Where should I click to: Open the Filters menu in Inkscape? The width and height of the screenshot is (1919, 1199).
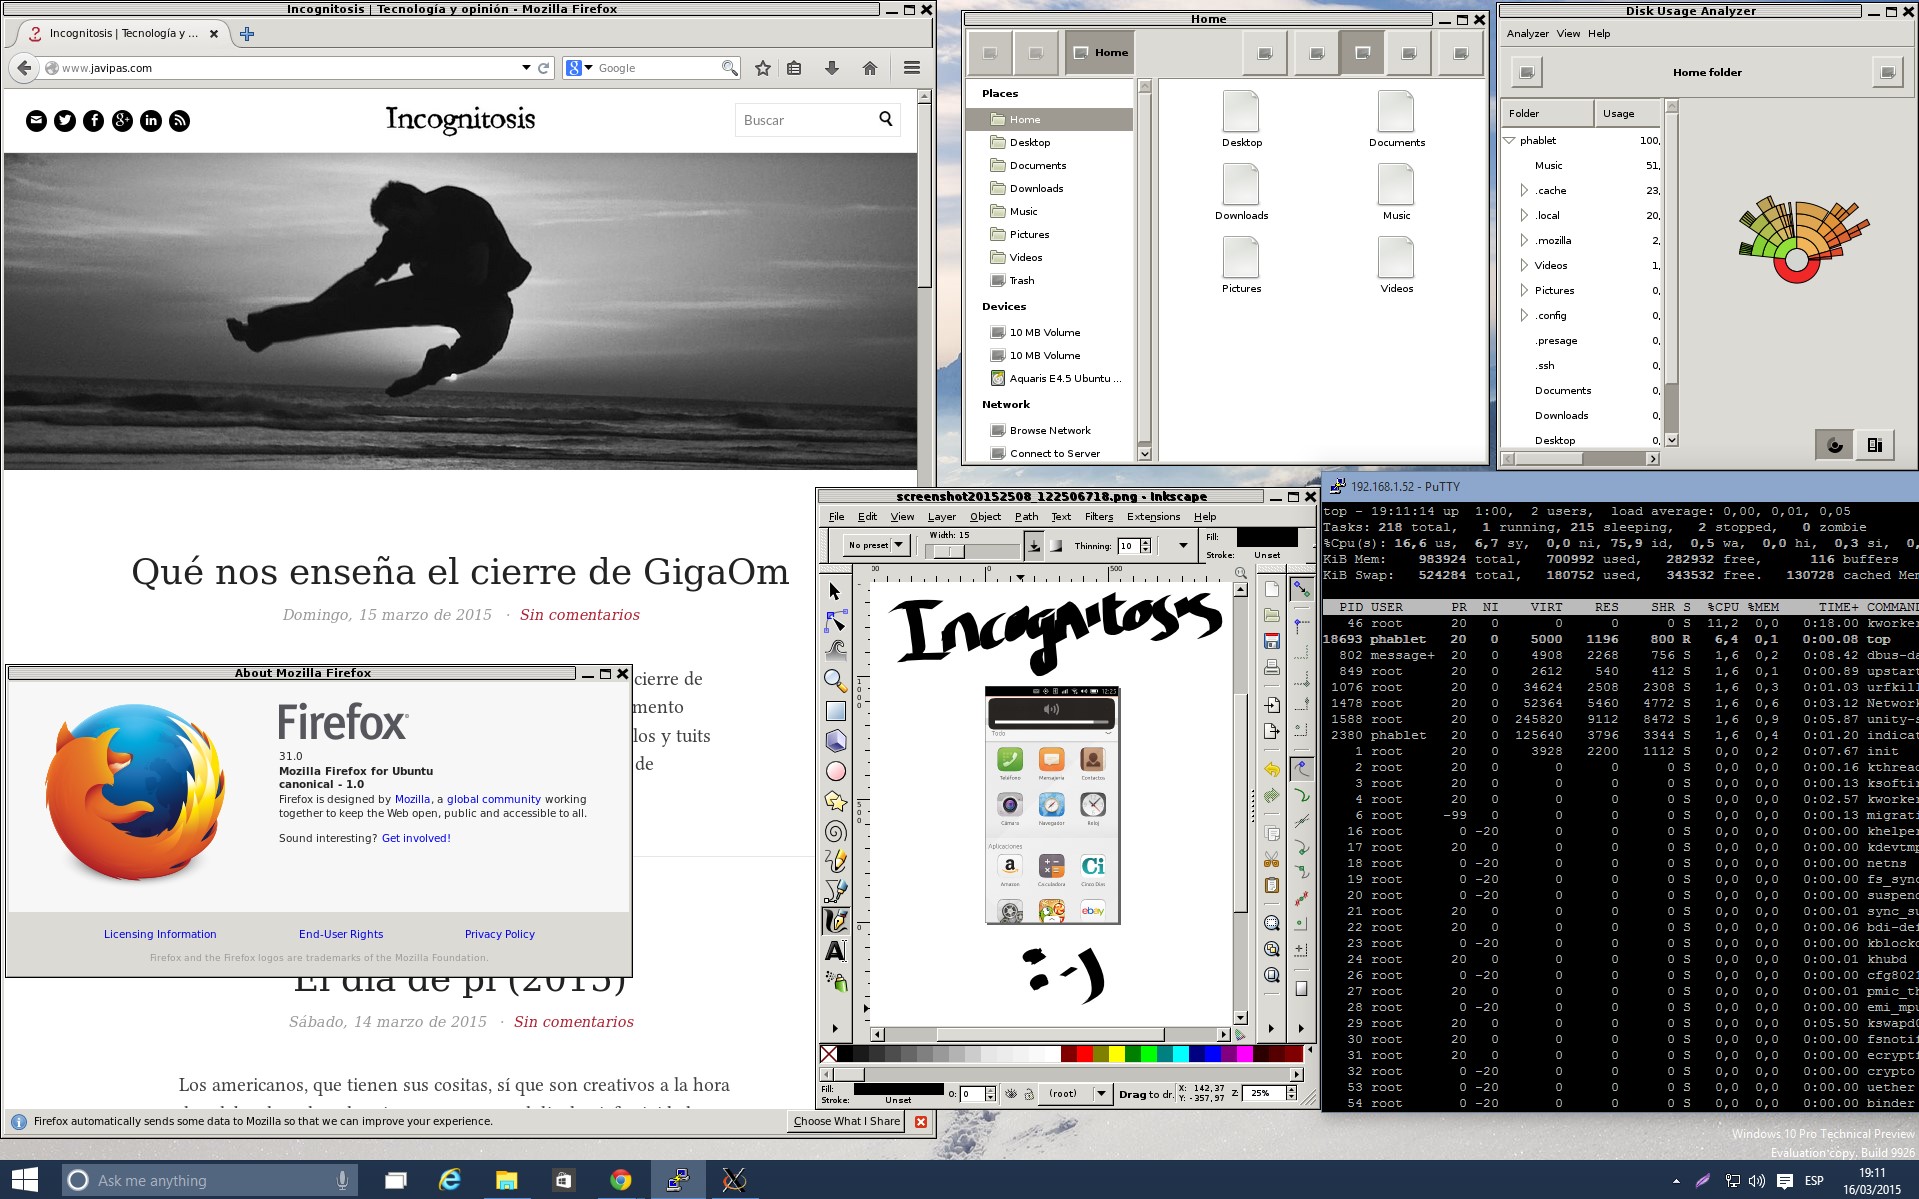1098,517
